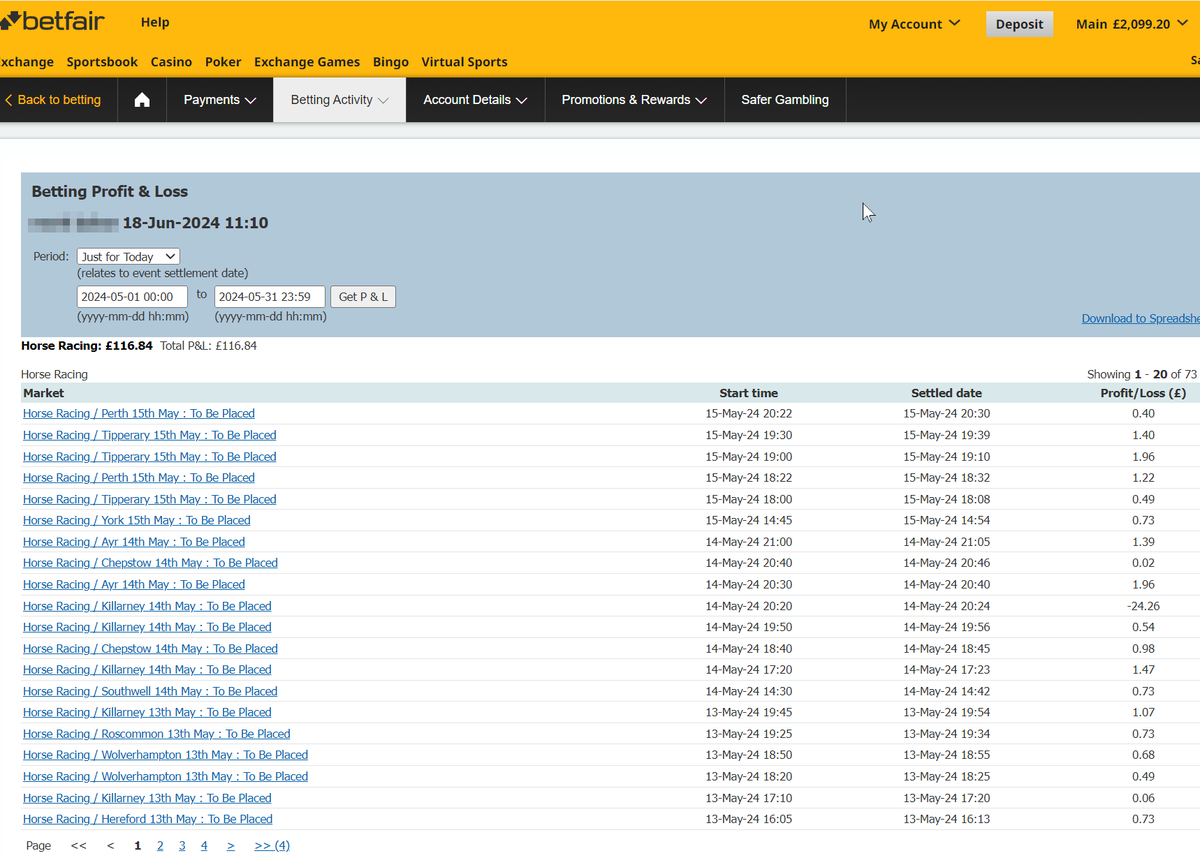Viewport: 1200px width, 858px height.
Task: Open Tipperary 15th May 18:00 market link
Action: point(149,499)
